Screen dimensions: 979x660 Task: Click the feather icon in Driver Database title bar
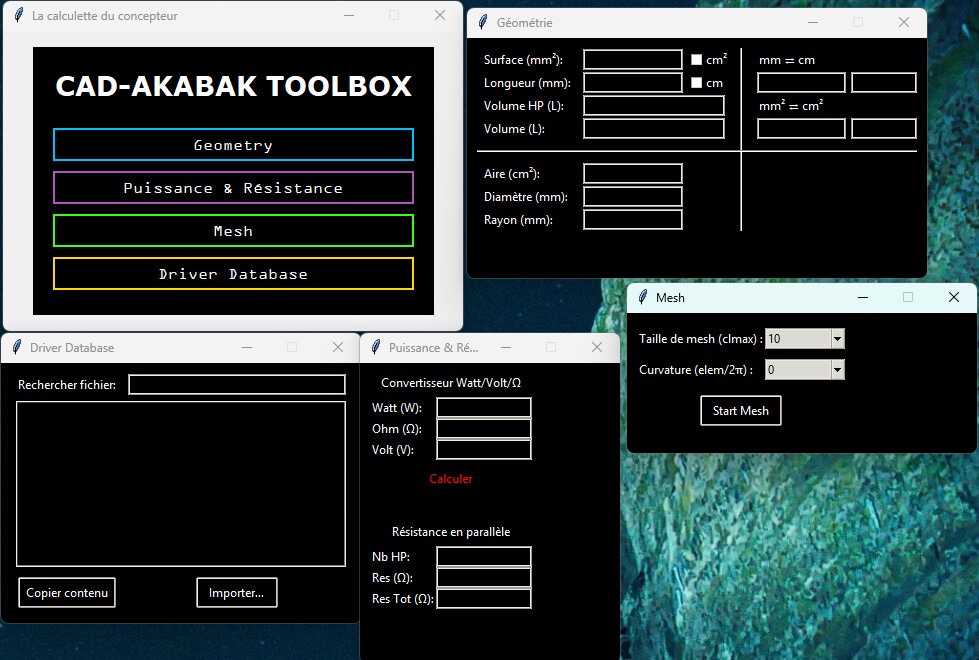[x=17, y=348]
